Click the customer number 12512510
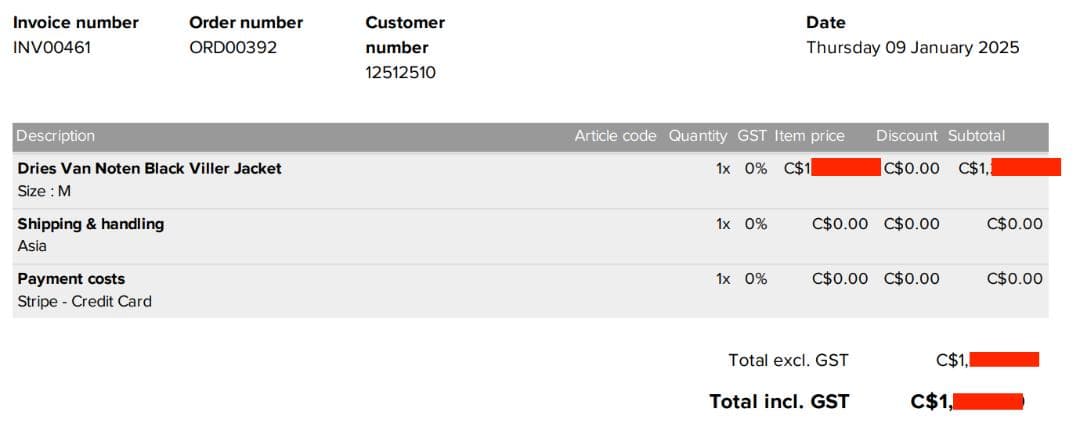 (400, 72)
